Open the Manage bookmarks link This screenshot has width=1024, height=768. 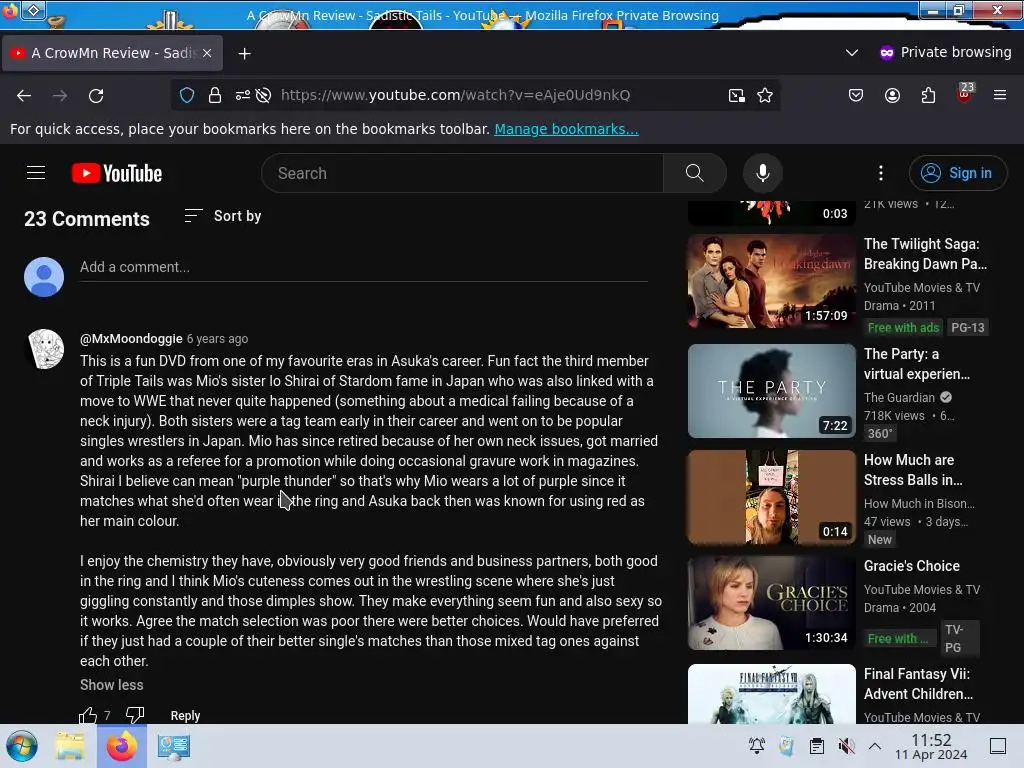pyautogui.click(x=567, y=129)
